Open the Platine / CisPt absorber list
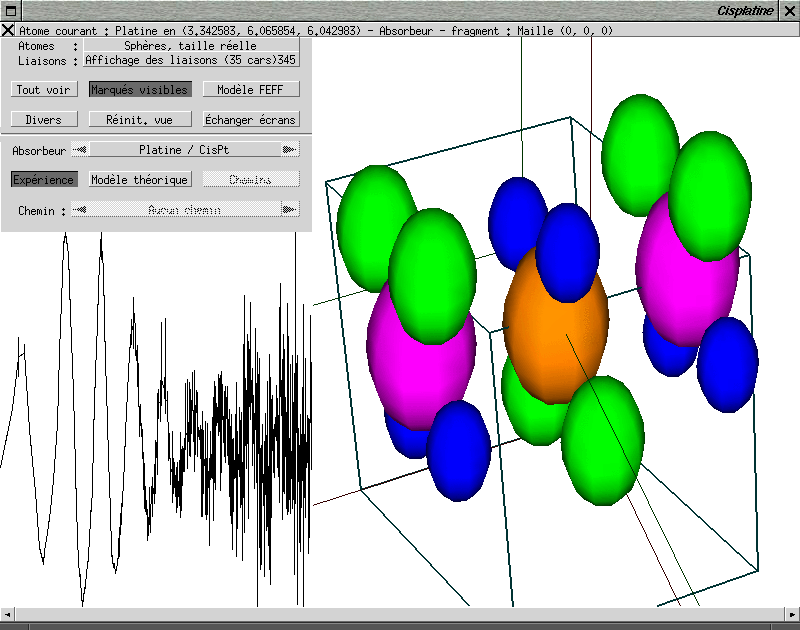800x630 pixels. 185,149
